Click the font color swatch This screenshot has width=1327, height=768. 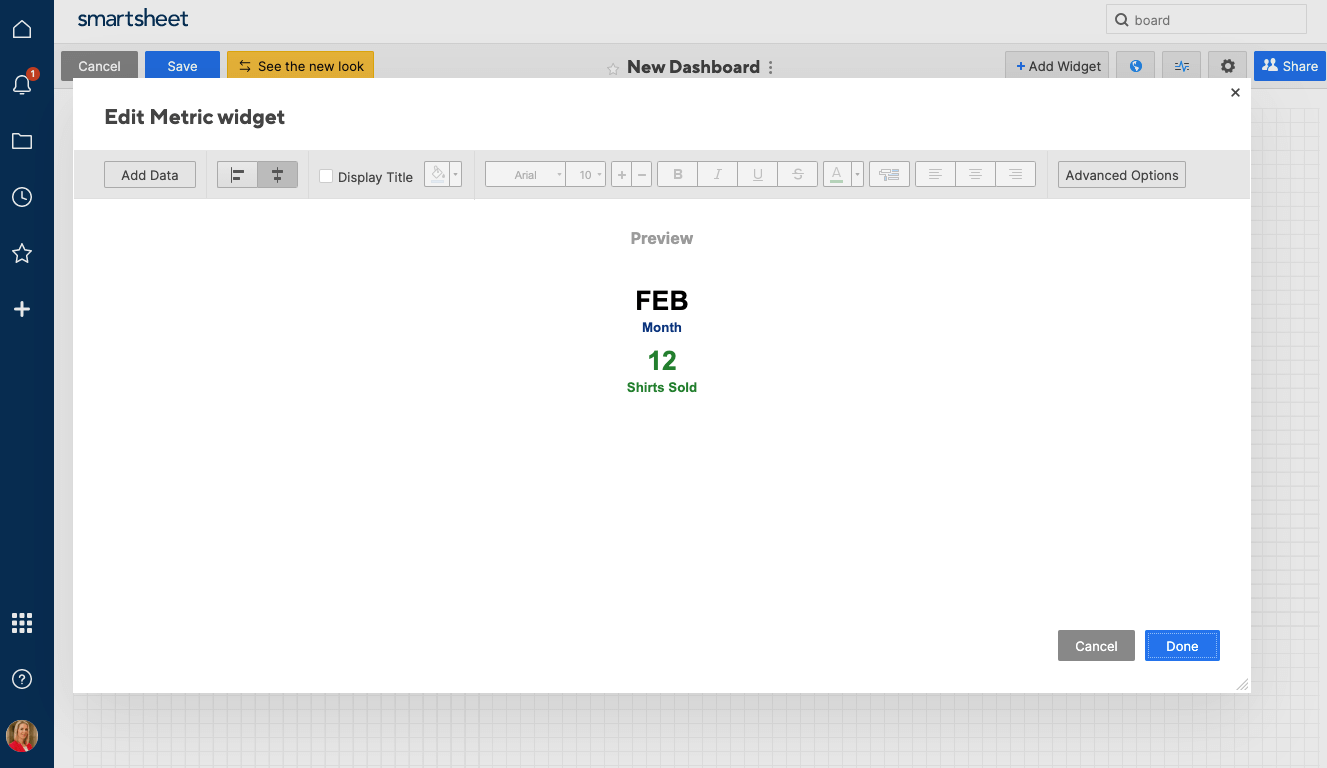pyautogui.click(x=836, y=175)
